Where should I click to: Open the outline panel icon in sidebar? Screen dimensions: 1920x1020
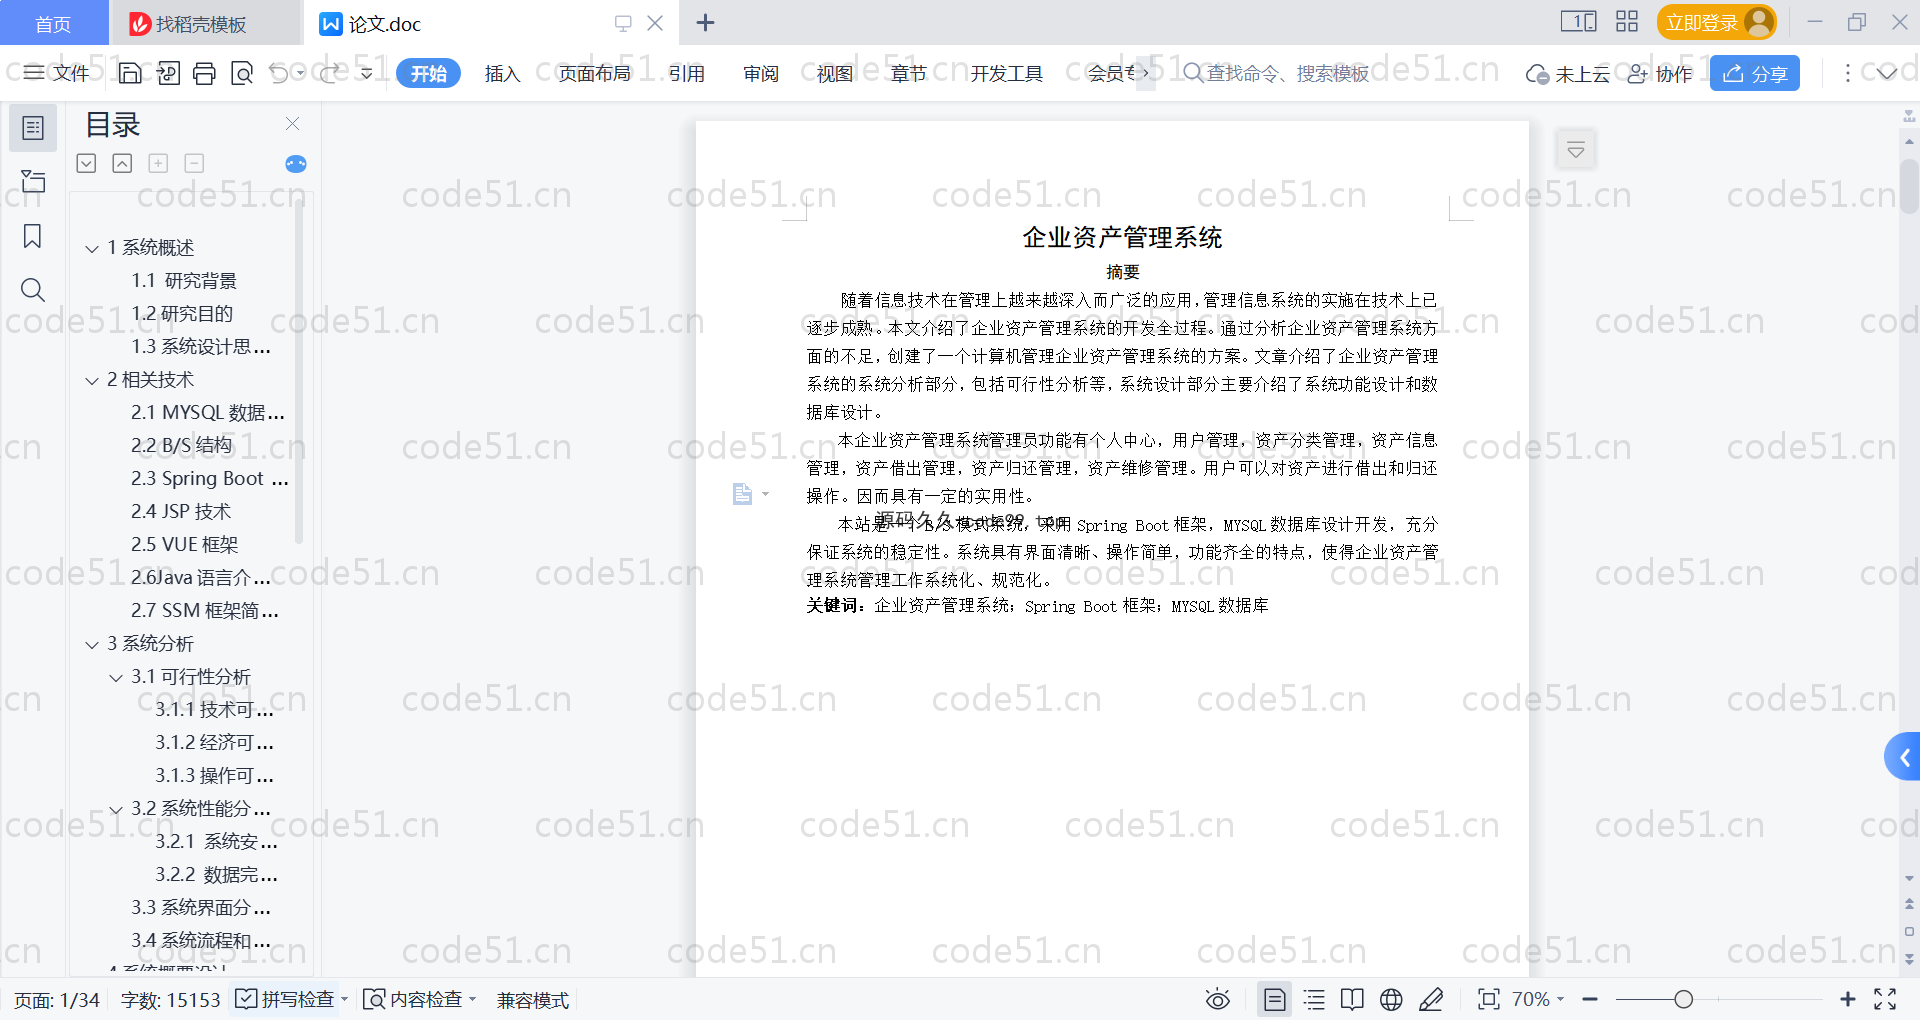[x=33, y=128]
